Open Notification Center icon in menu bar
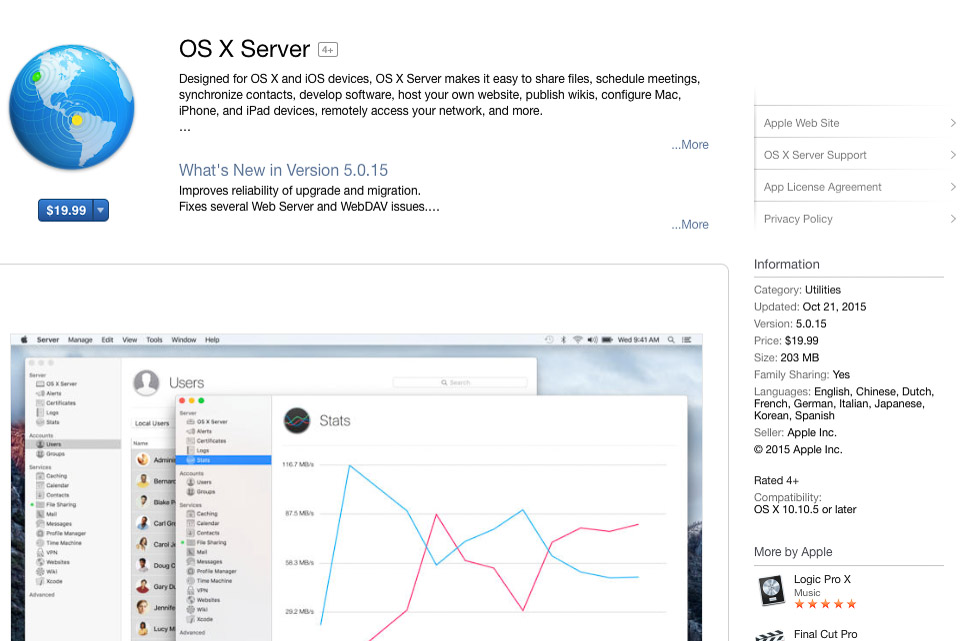Viewport: 962px width, 641px height. click(687, 339)
